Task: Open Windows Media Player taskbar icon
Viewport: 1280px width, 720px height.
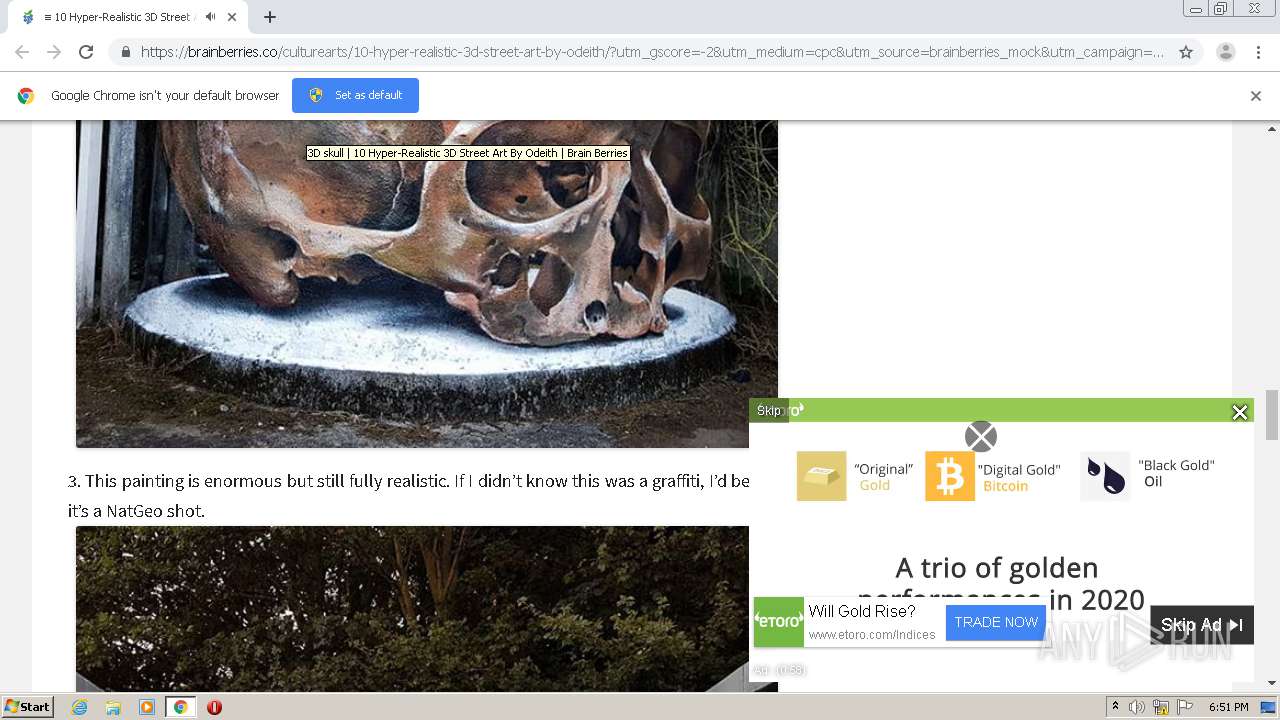Action: pyautogui.click(x=147, y=707)
